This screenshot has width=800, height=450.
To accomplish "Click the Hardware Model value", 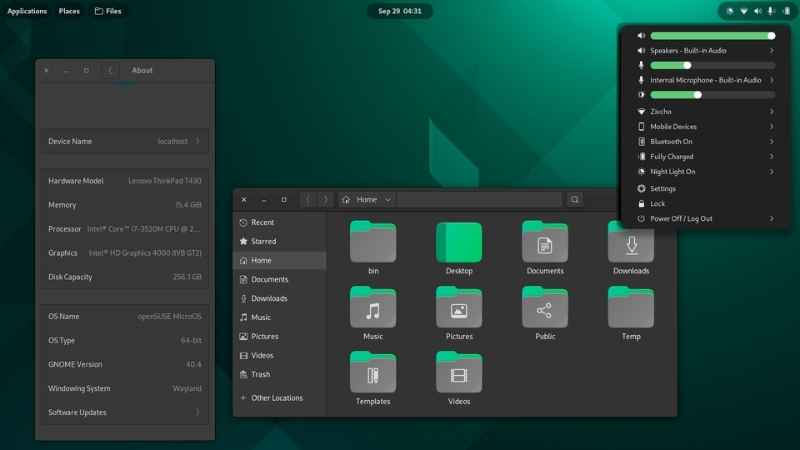I will click(x=165, y=181).
